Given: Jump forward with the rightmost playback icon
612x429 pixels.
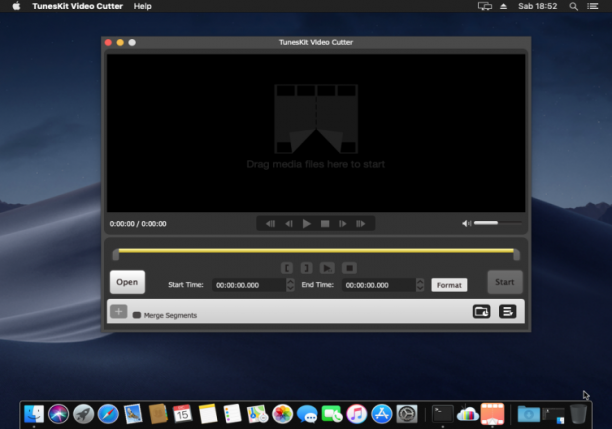Looking at the screenshot, I should [361, 224].
